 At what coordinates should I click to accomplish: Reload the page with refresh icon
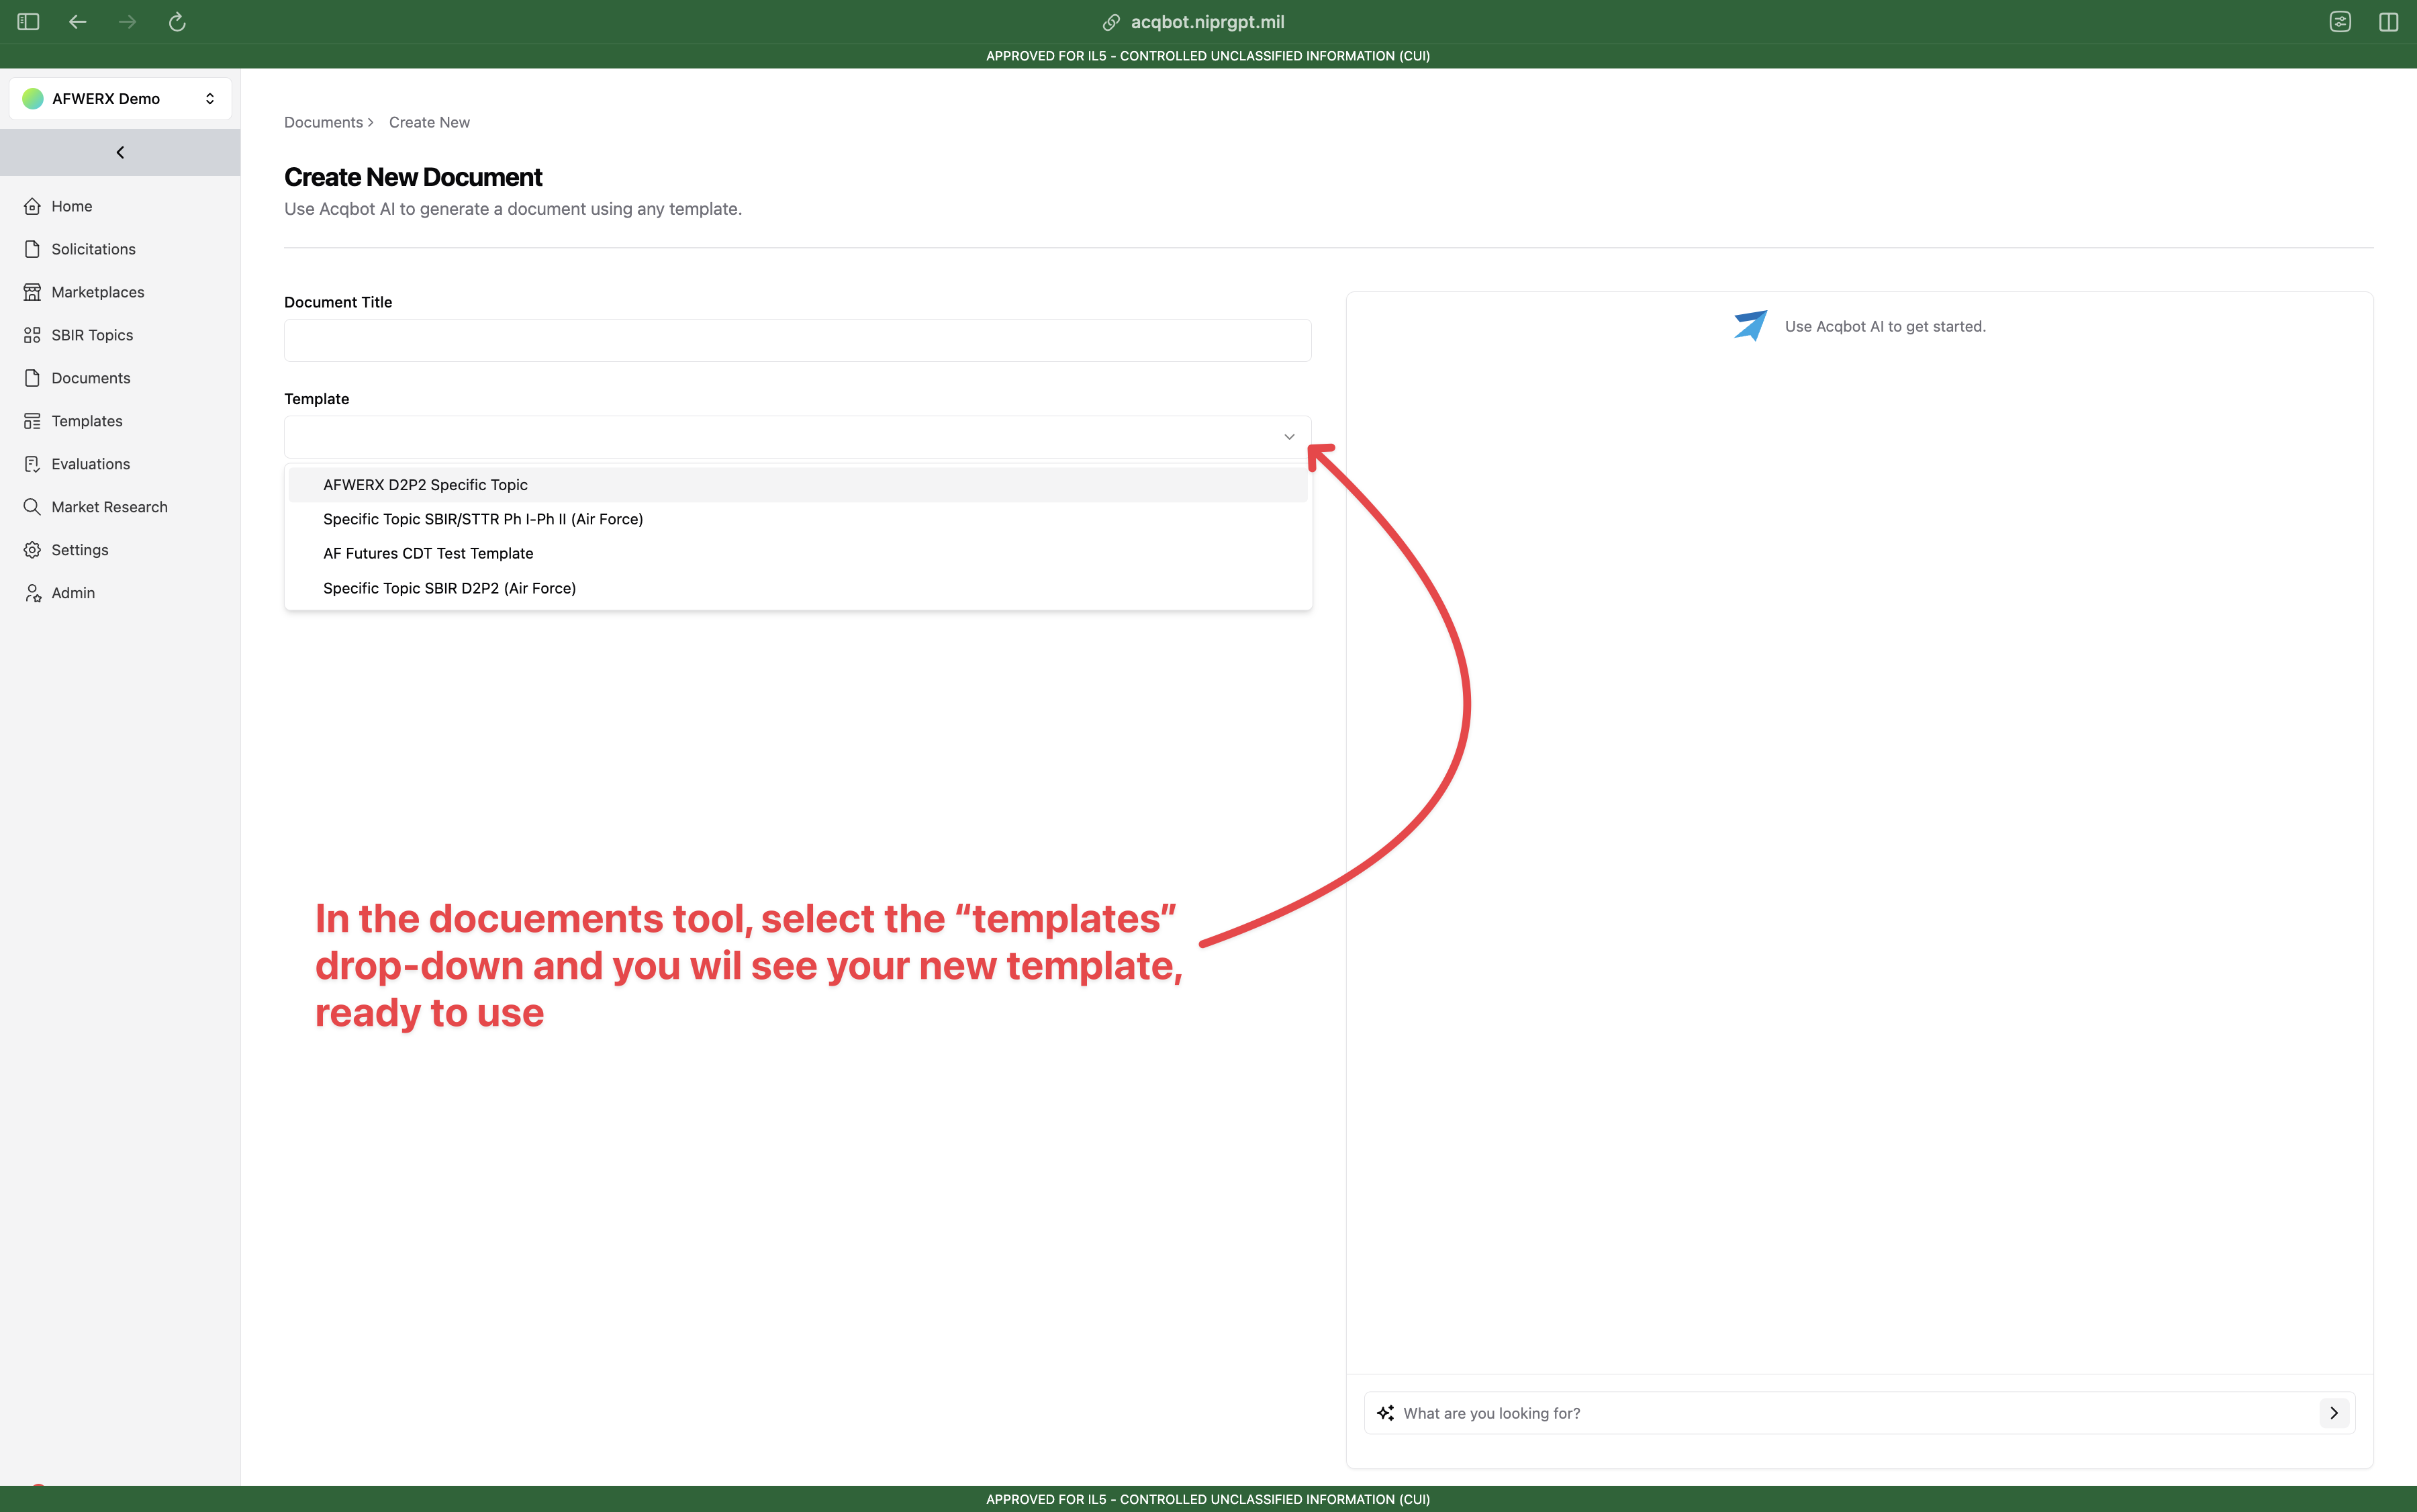pos(177,22)
